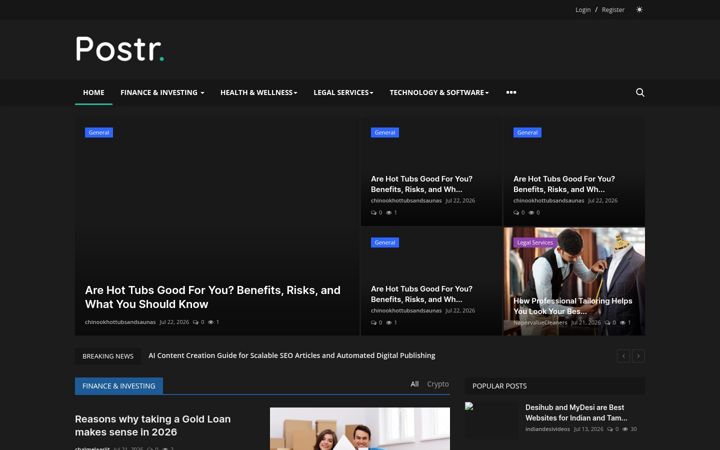Click the General tag on large featured post
Viewport: 720px width, 450px height.
point(99,132)
